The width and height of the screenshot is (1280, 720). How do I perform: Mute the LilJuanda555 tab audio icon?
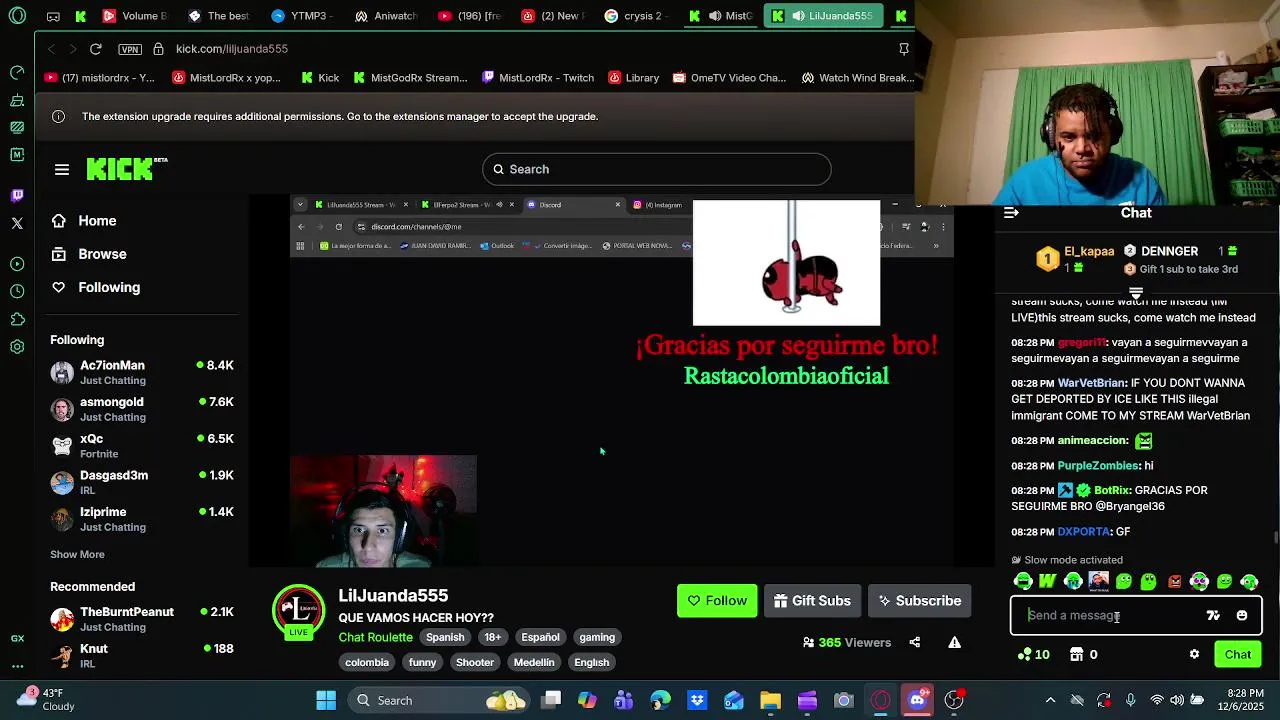[x=798, y=16]
